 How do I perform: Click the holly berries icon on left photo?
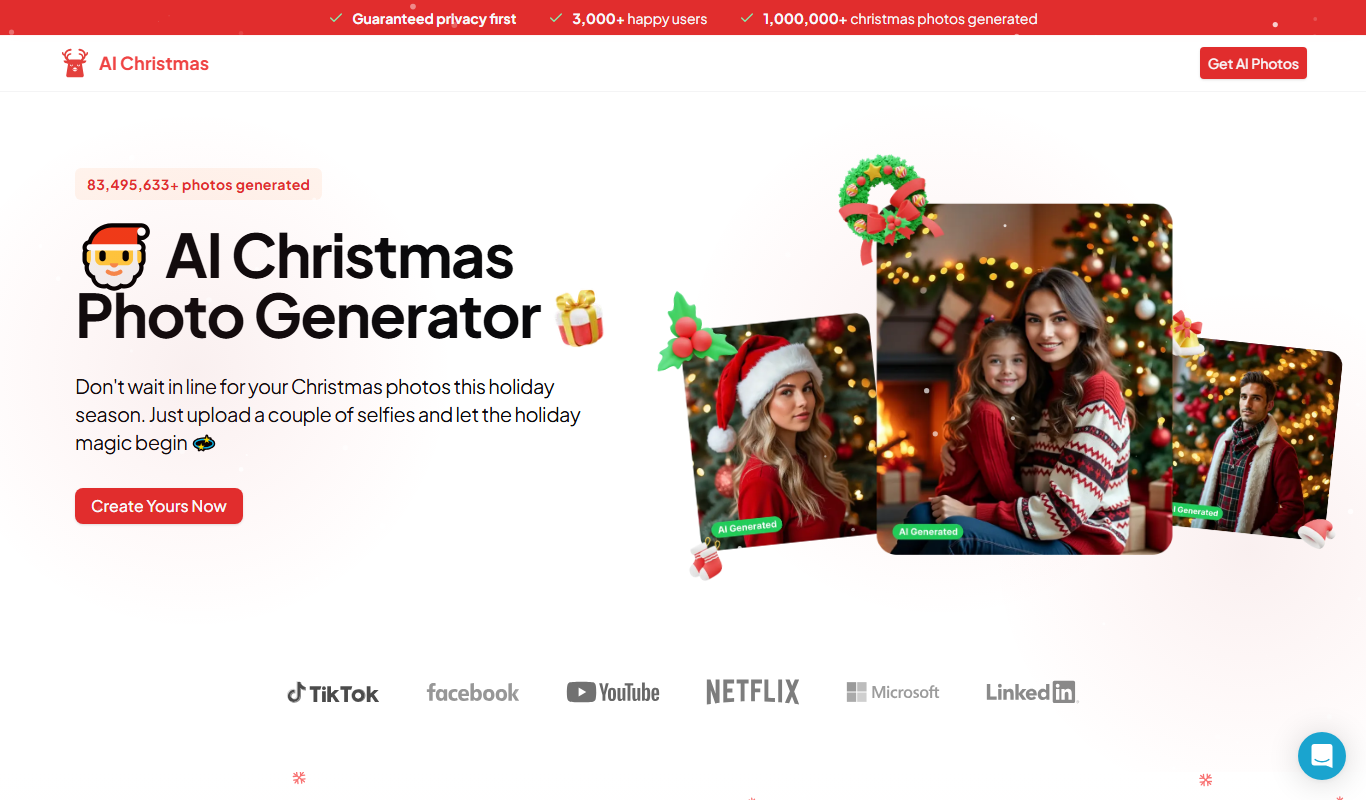click(x=694, y=333)
